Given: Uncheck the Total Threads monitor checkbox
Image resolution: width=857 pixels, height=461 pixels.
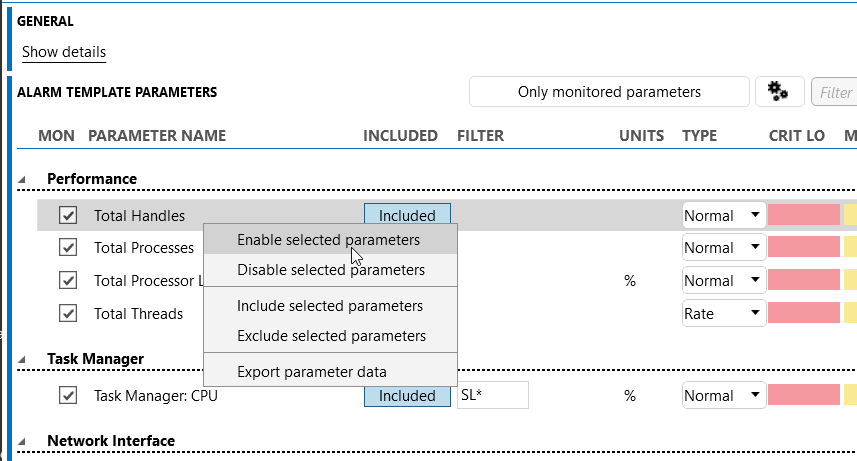Looking at the screenshot, I should tap(68, 314).
